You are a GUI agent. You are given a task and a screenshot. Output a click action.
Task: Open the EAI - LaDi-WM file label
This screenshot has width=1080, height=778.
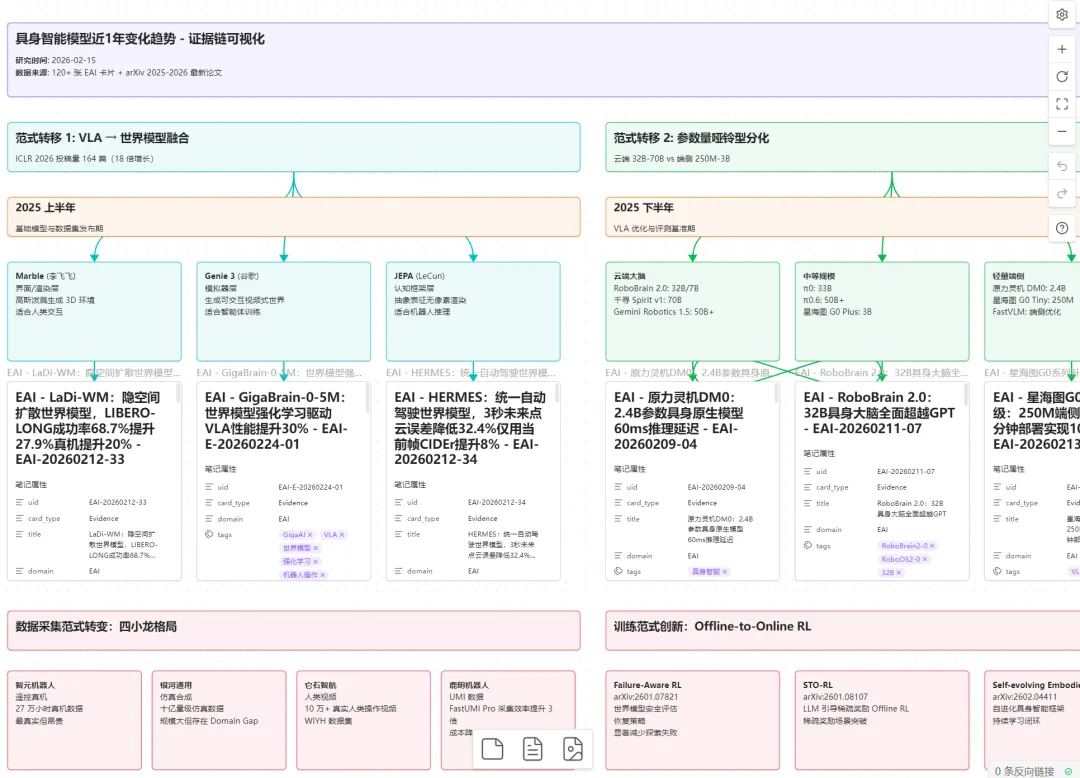94,372
